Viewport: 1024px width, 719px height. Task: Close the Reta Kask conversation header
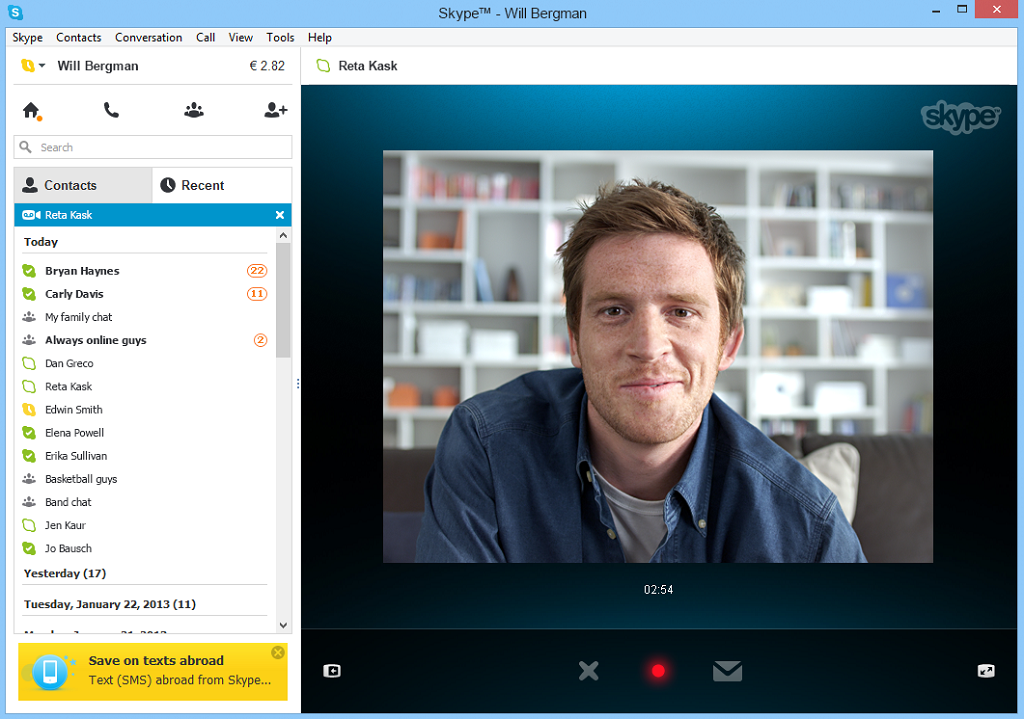tap(280, 214)
